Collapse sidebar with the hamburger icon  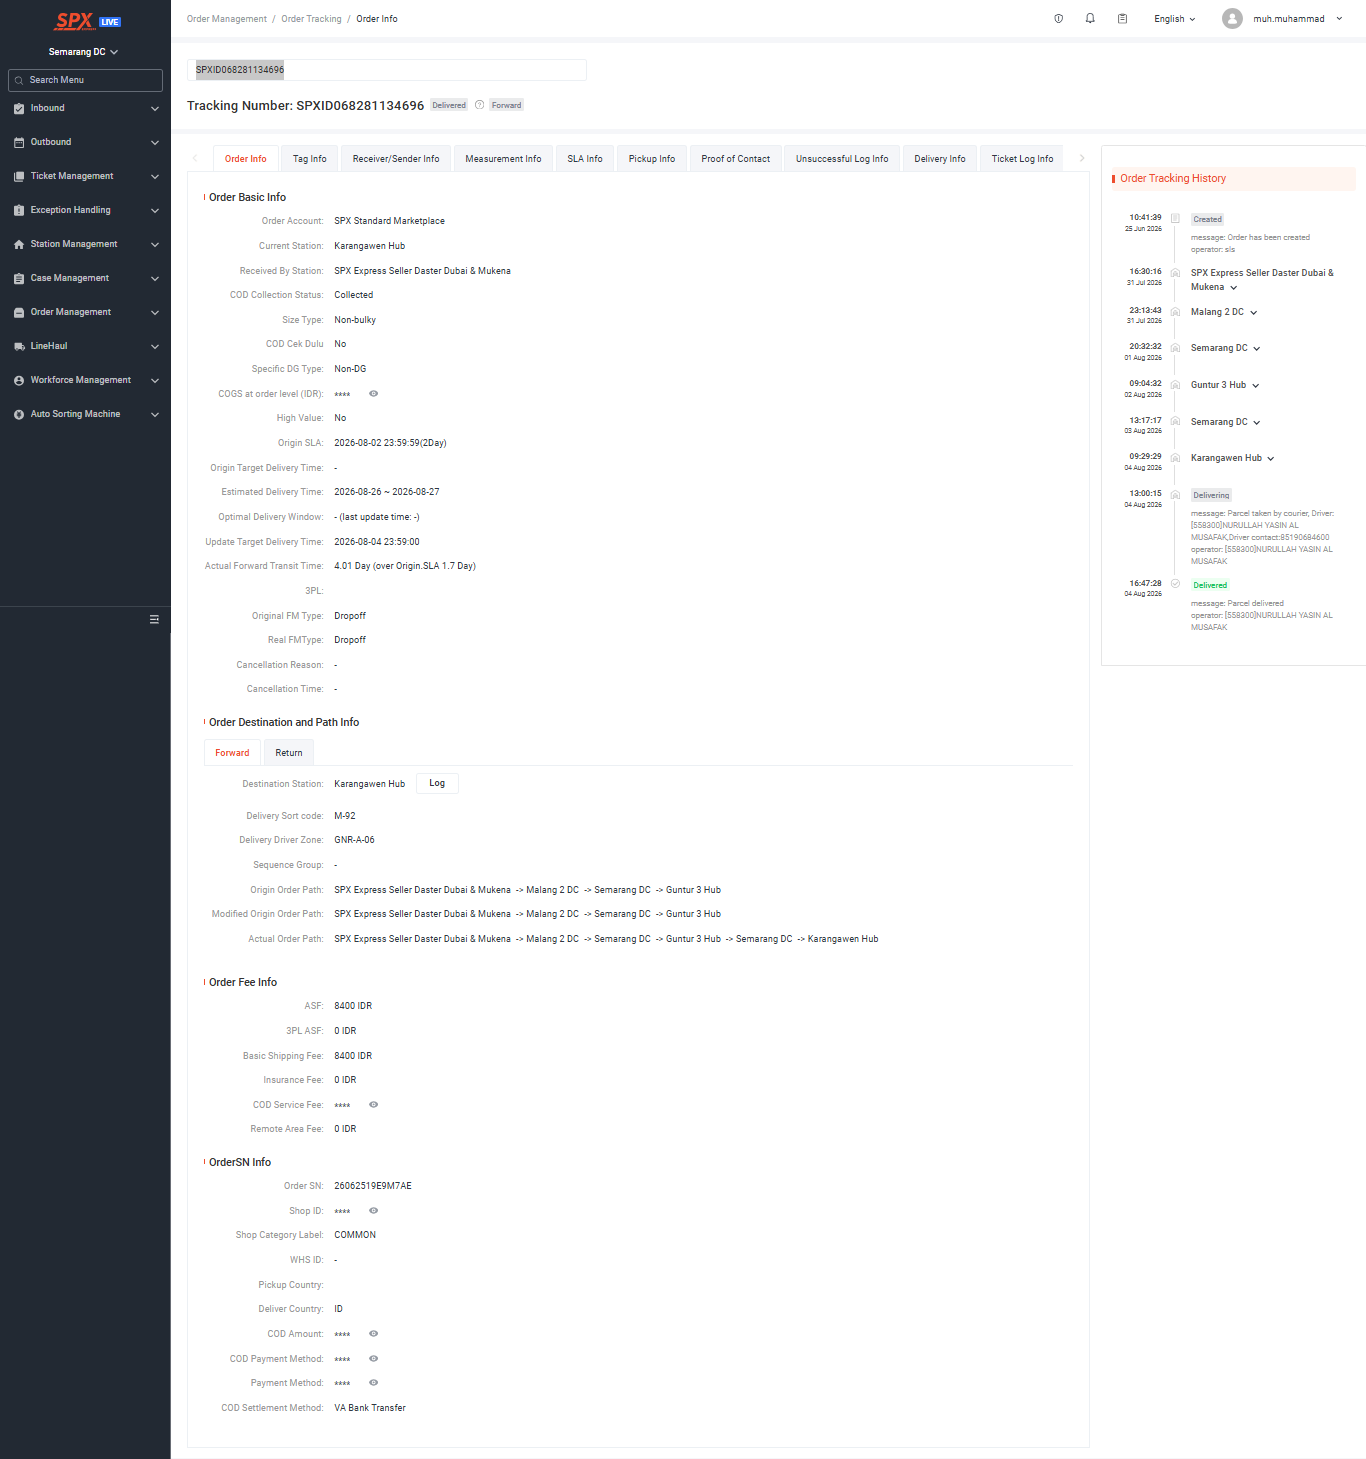pyautogui.click(x=154, y=619)
